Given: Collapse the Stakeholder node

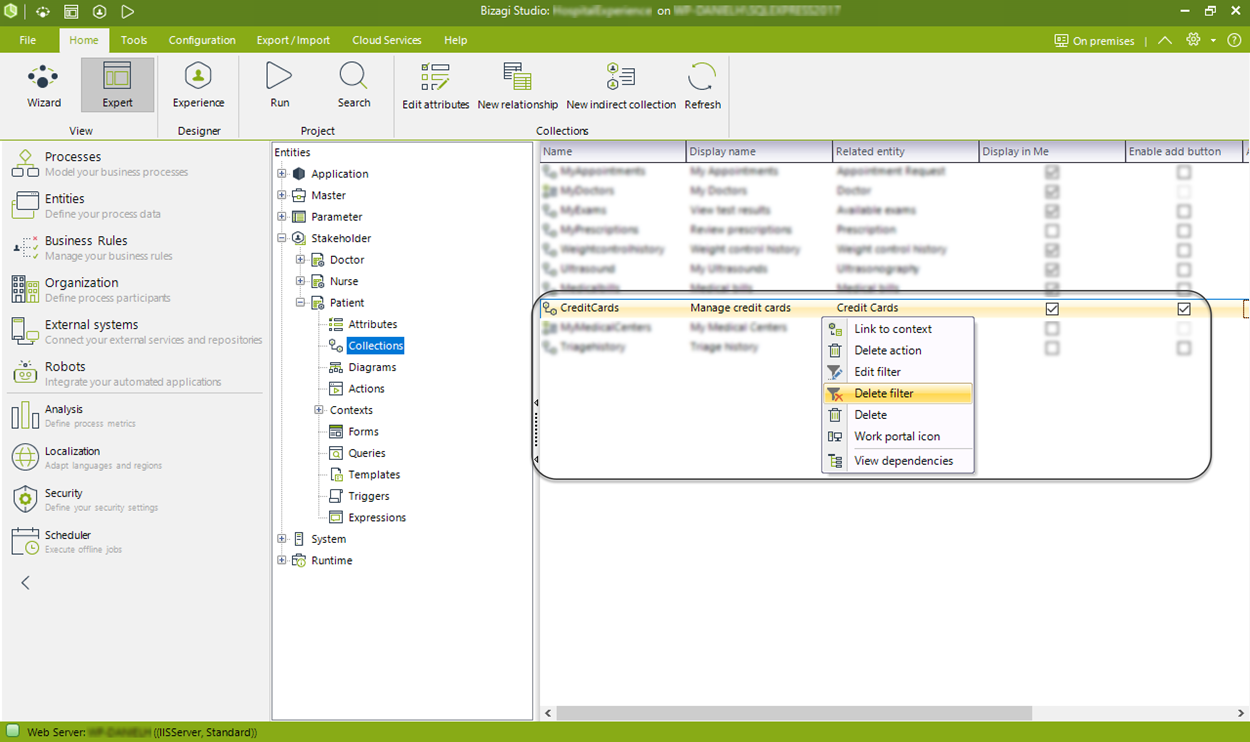Looking at the screenshot, I should pyautogui.click(x=282, y=238).
